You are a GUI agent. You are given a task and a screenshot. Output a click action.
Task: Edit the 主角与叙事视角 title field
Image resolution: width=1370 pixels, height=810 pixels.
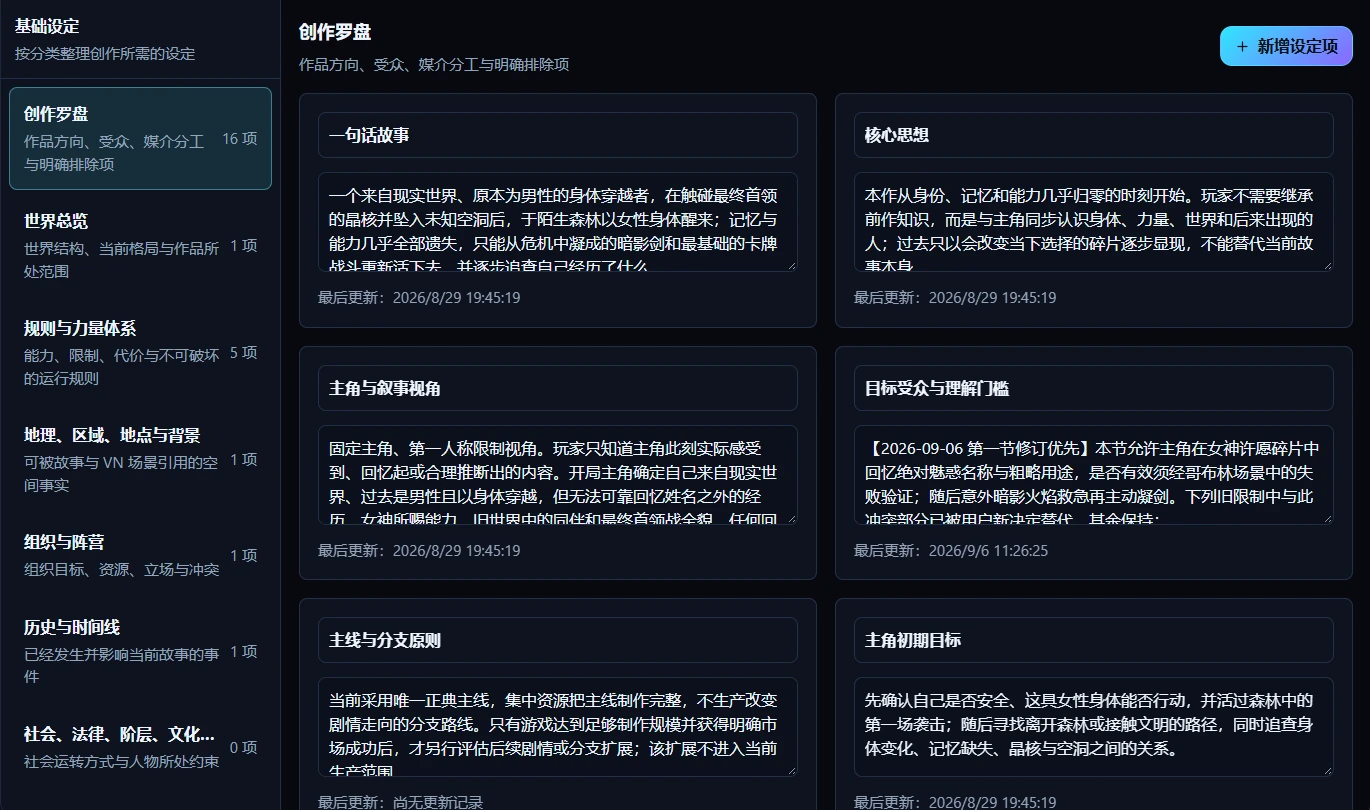coord(558,388)
